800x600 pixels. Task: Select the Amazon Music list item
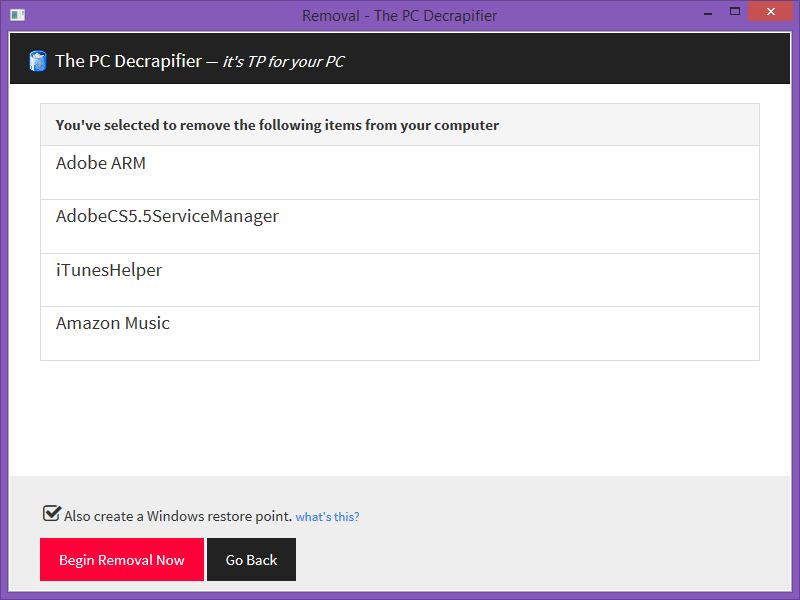click(x=400, y=334)
